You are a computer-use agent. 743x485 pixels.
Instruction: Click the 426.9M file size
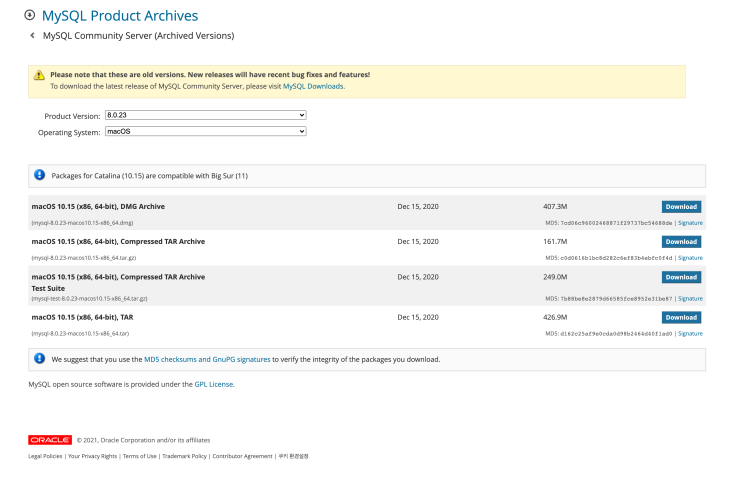click(555, 317)
